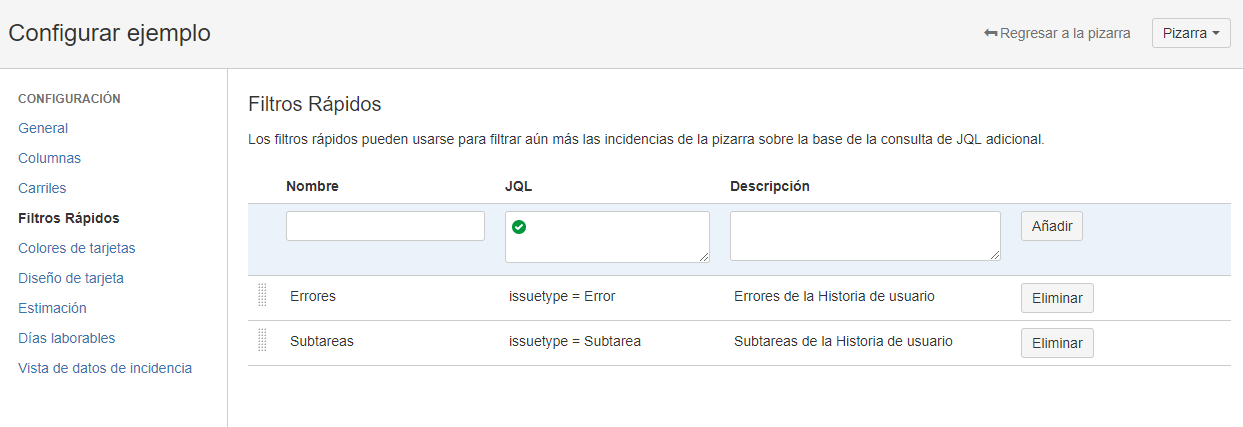Click into the JQL text area
The height and width of the screenshot is (427, 1243).
[x=607, y=237]
